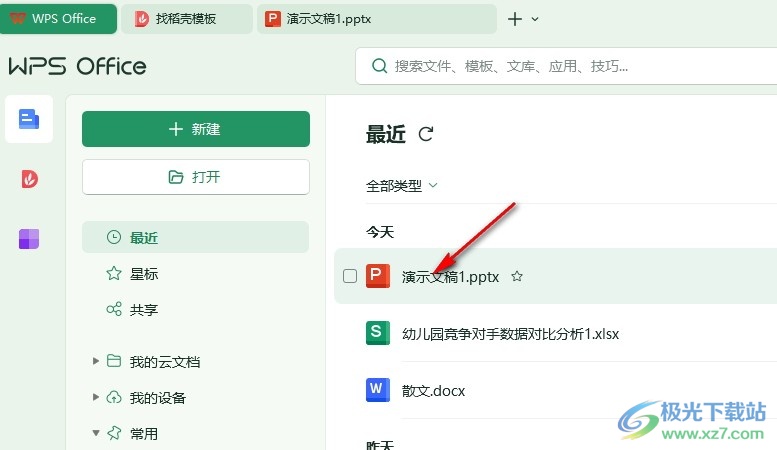Click the plus icon to add a tab
Screen dimensions: 777x450
point(515,19)
